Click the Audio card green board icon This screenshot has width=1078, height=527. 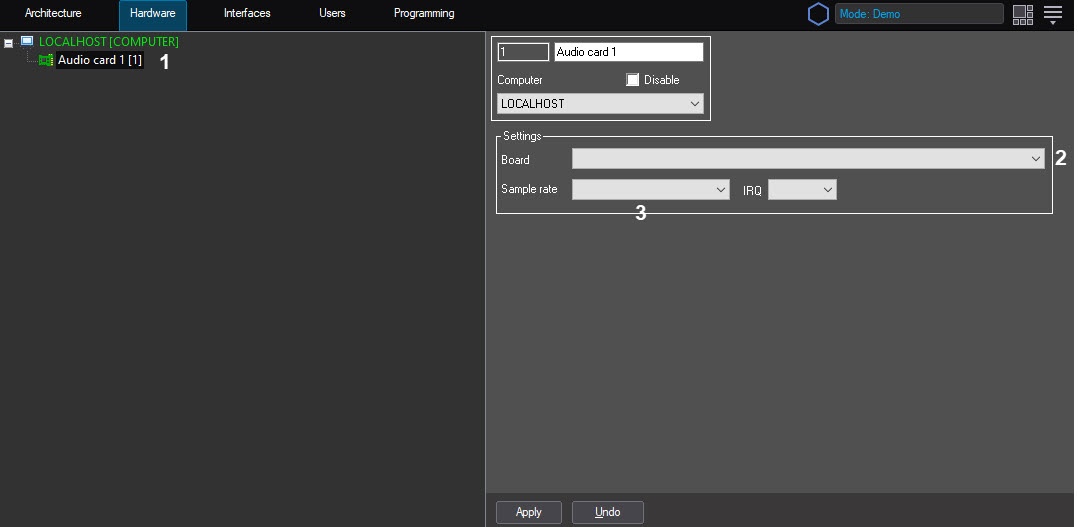(x=46, y=60)
